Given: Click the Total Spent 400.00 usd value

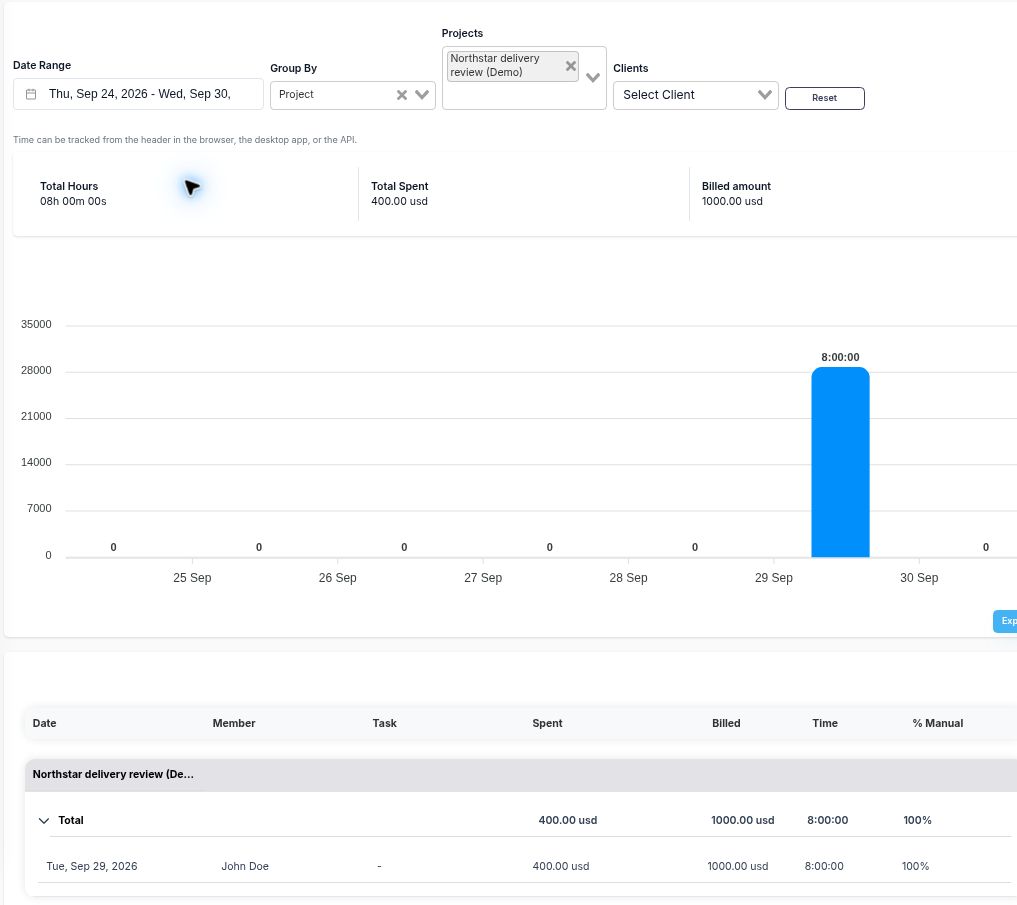Looking at the screenshot, I should point(399,201).
